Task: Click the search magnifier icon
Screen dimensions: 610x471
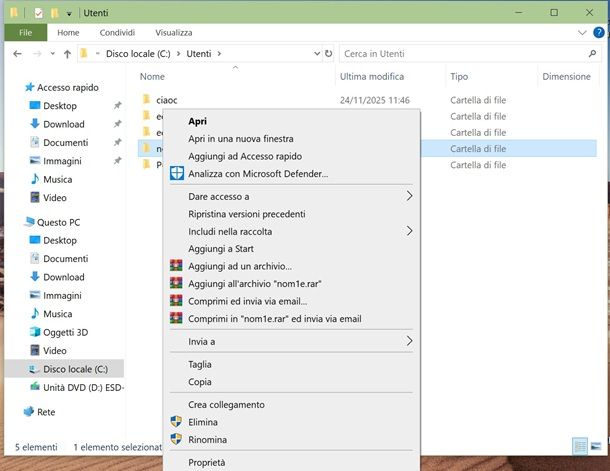Action: coord(592,54)
